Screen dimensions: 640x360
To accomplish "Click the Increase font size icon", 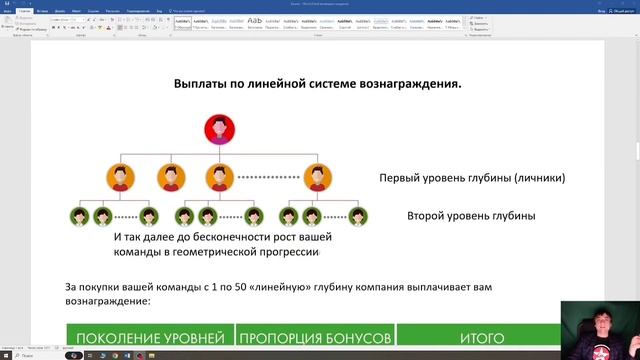I will click(x=88, y=20).
